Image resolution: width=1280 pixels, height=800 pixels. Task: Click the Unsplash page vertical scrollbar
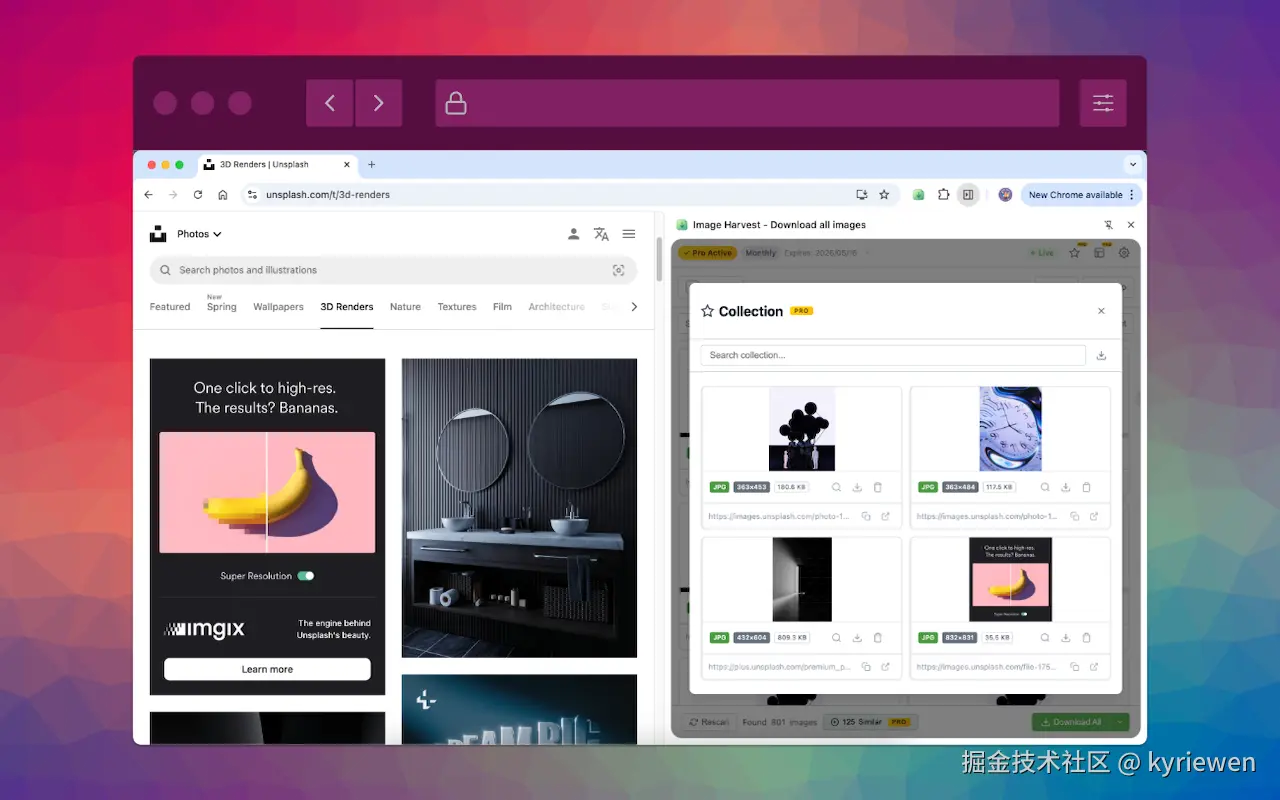coord(660,260)
